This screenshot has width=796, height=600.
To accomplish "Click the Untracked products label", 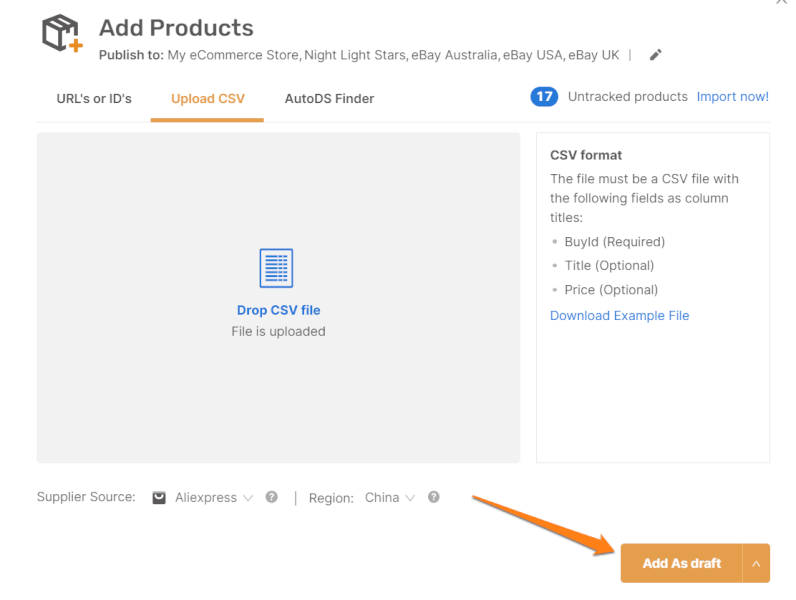I will coord(627,97).
